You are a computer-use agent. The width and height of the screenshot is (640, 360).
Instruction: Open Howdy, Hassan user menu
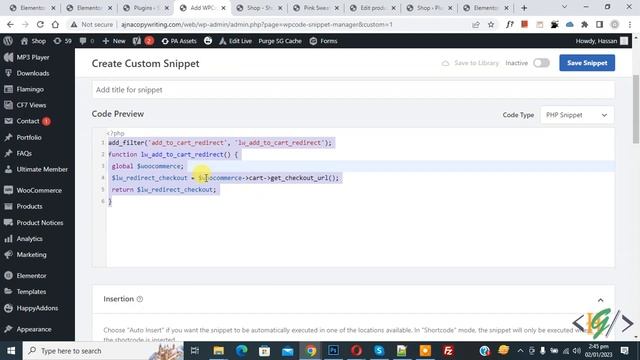tap(601, 41)
